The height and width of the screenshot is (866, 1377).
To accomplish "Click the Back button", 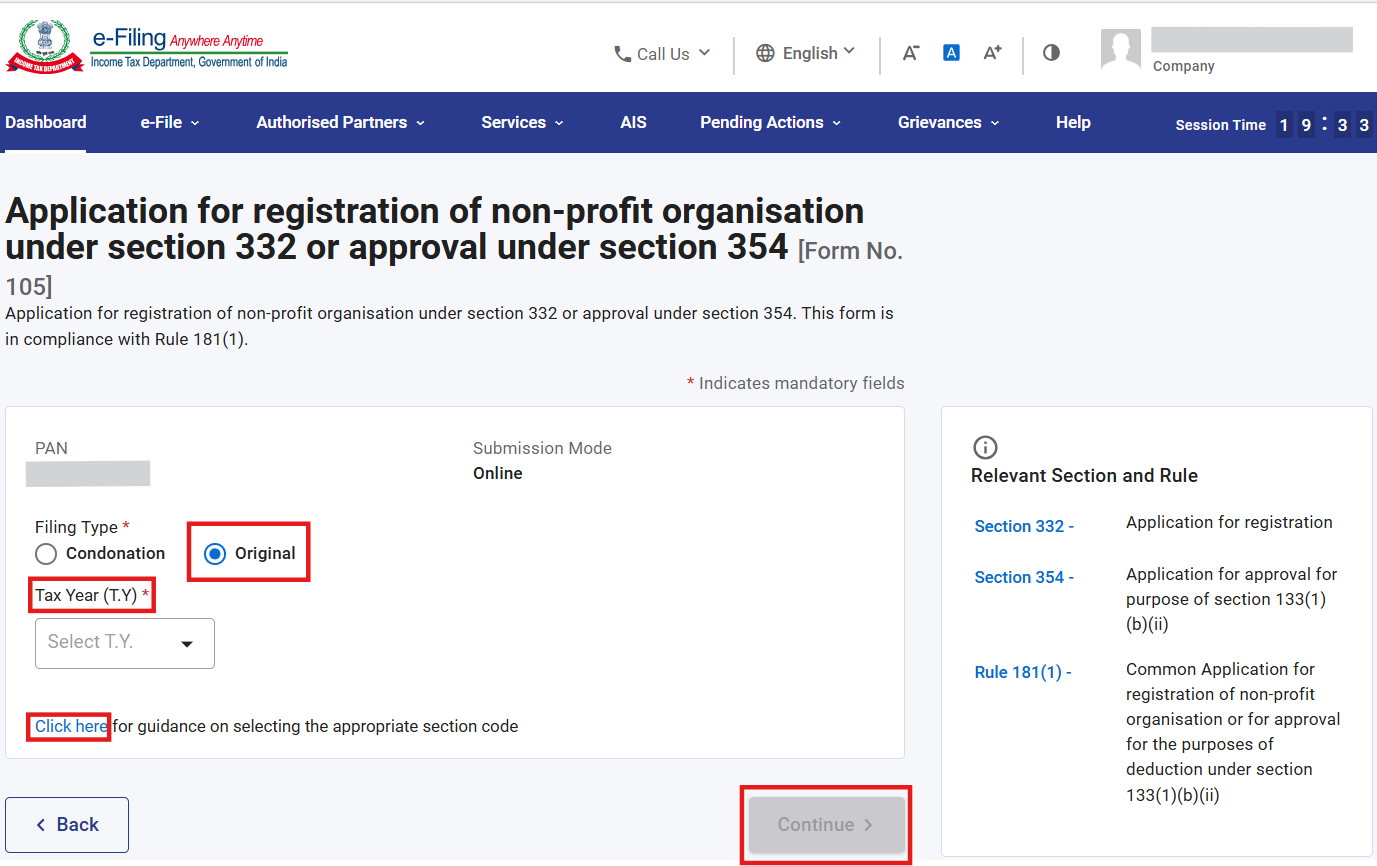I will [x=67, y=825].
